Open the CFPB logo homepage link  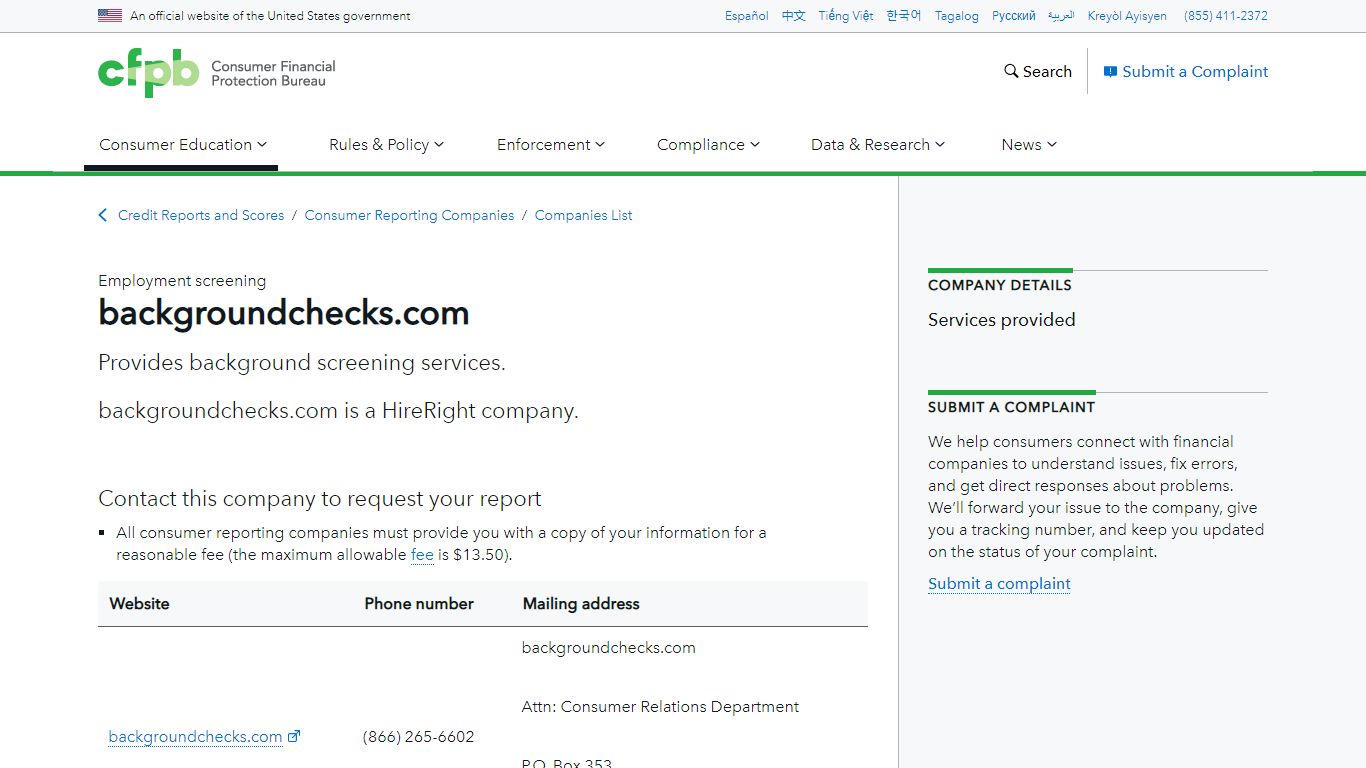(217, 73)
